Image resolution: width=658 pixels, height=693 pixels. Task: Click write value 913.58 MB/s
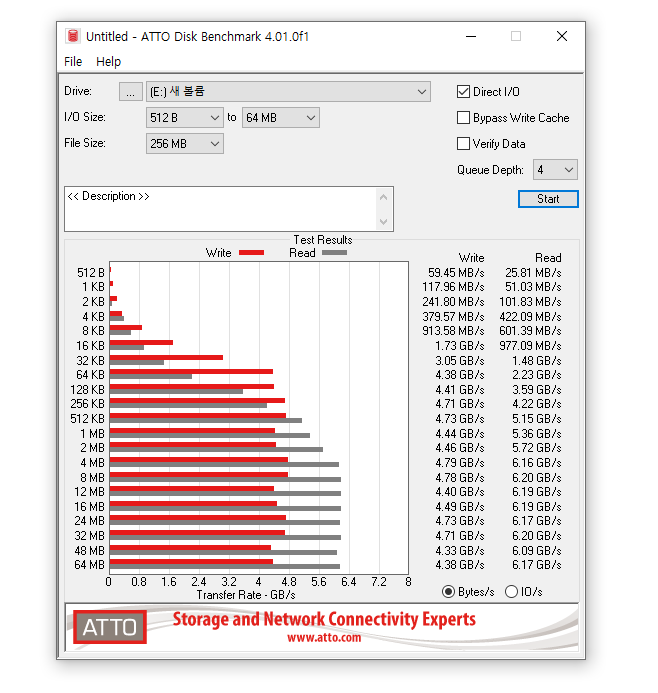[x=453, y=331]
